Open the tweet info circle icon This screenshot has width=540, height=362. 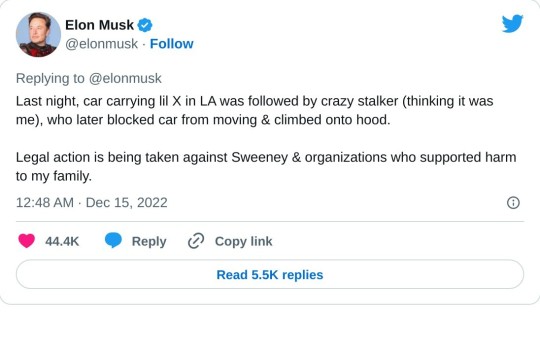(513, 203)
